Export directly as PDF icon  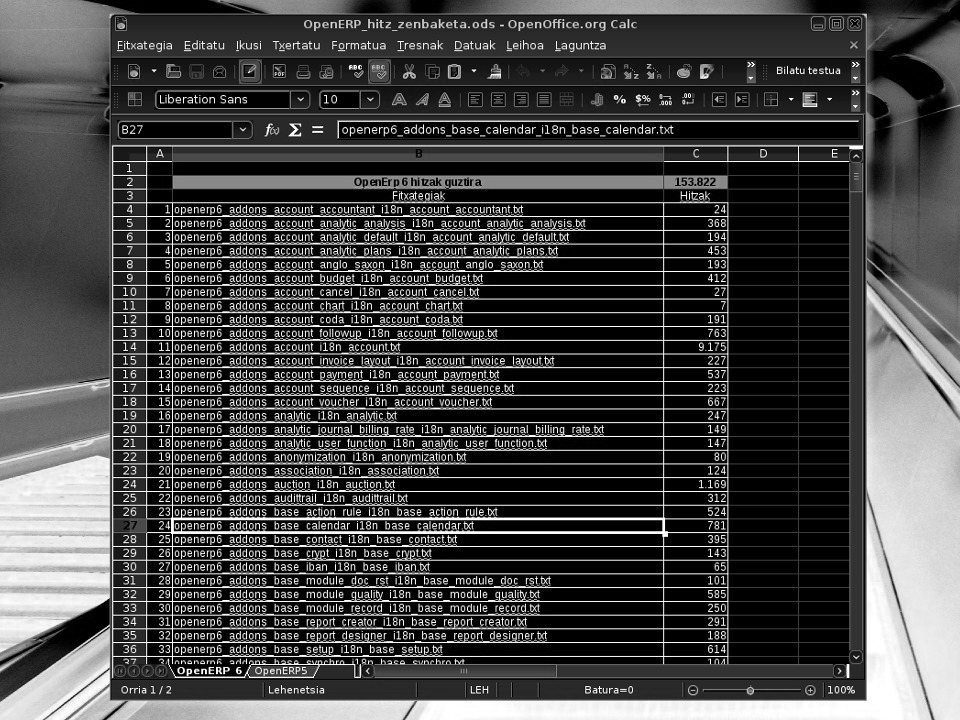click(x=279, y=72)
